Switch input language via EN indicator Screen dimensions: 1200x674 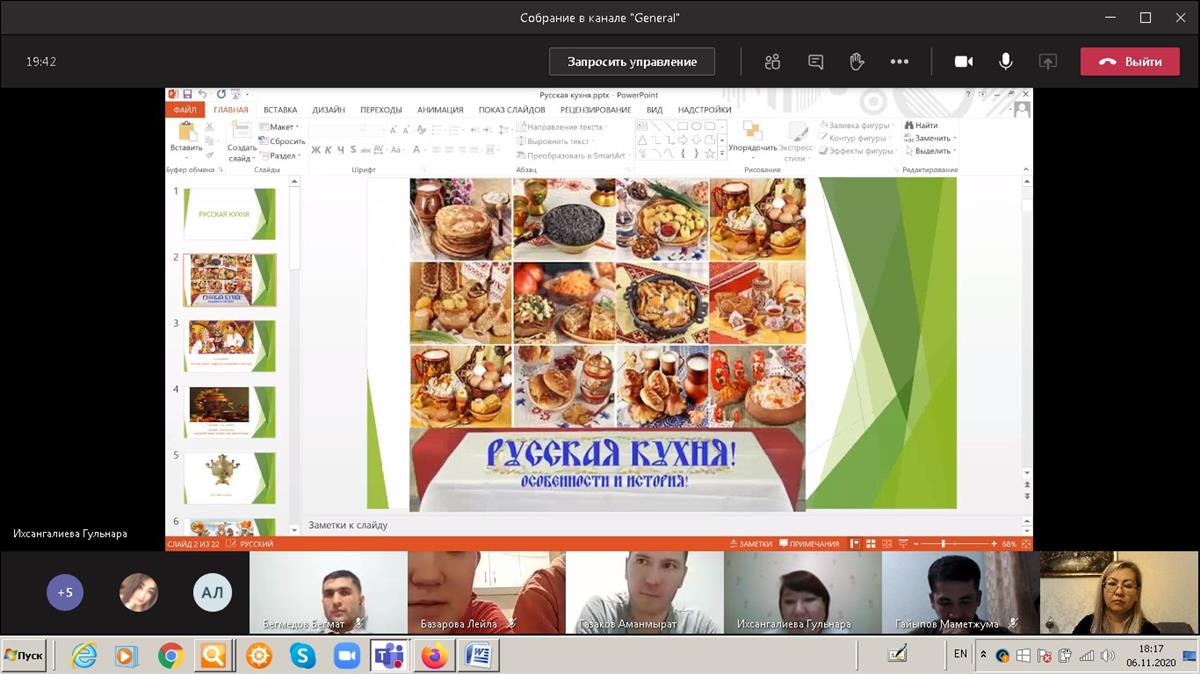coord(960,654)
